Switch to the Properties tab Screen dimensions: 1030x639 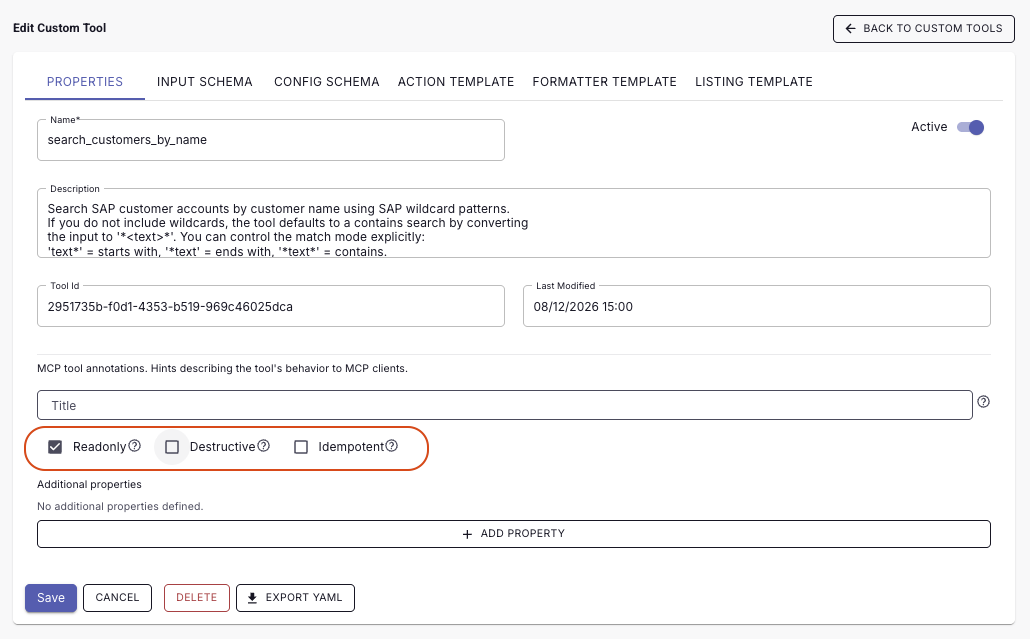[x=85, y=82]
